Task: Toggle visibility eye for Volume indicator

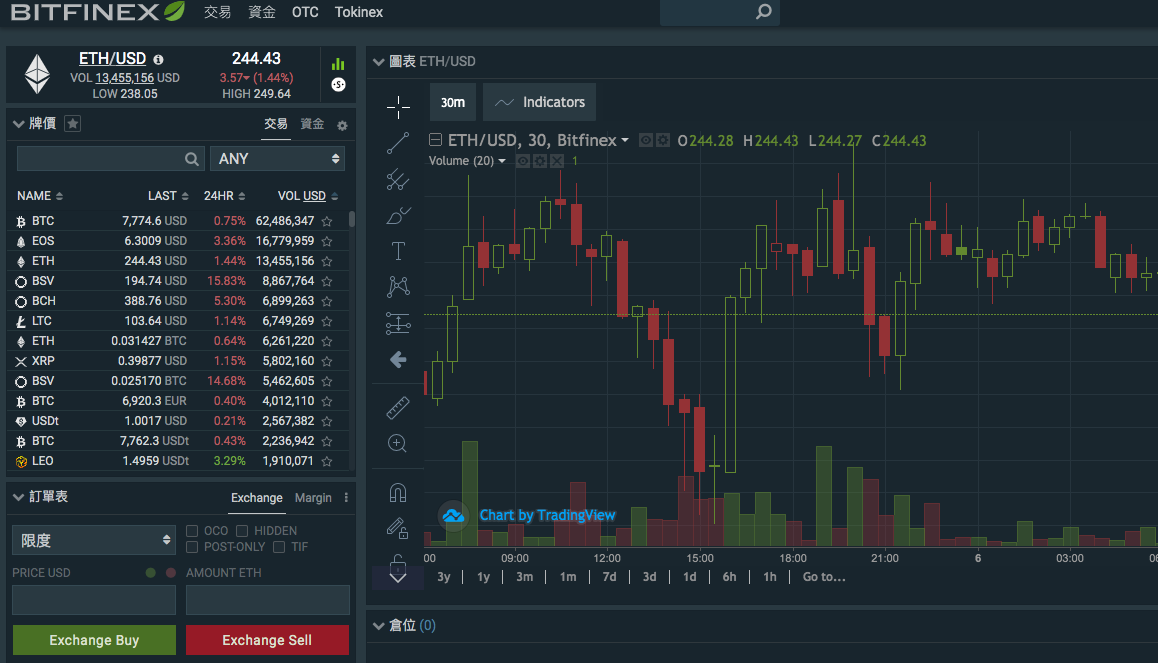Action: 523,161
